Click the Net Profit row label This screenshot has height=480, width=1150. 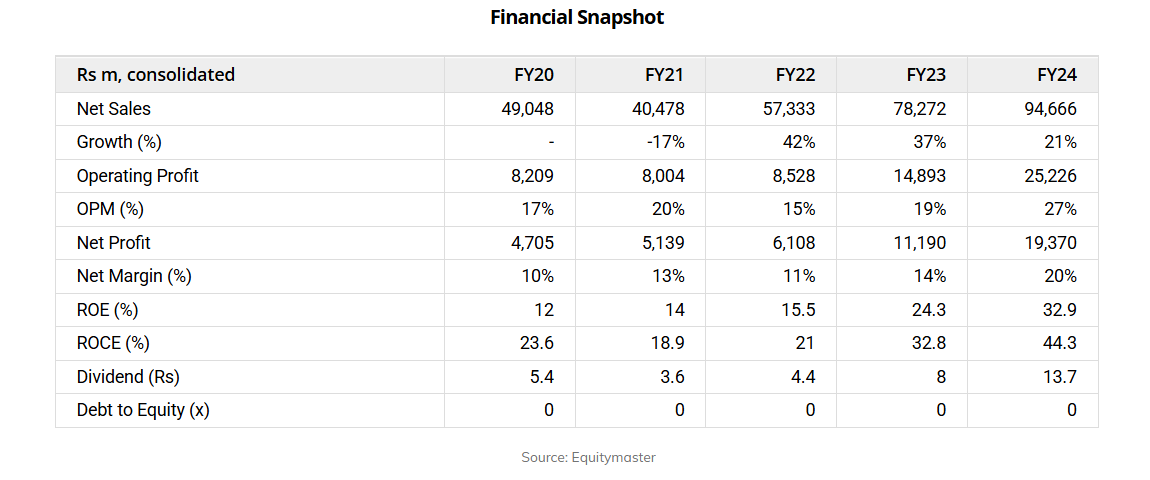[x=114, y=243]
